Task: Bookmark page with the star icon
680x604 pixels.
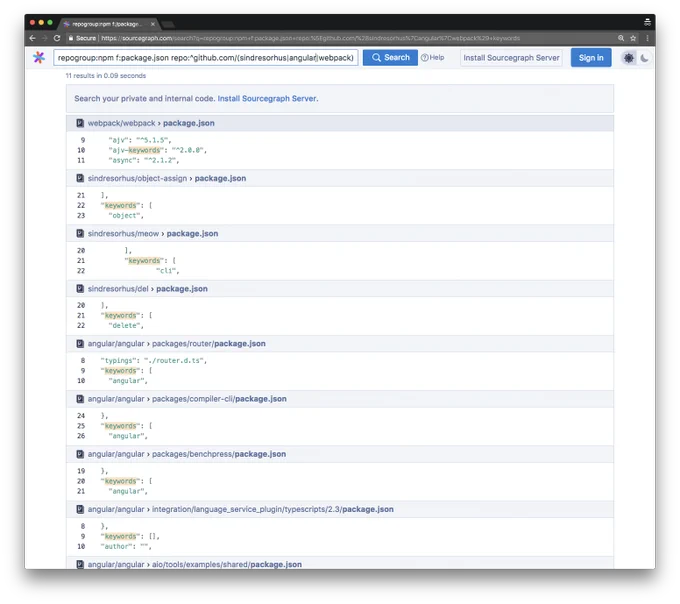Action: [633, 38]
